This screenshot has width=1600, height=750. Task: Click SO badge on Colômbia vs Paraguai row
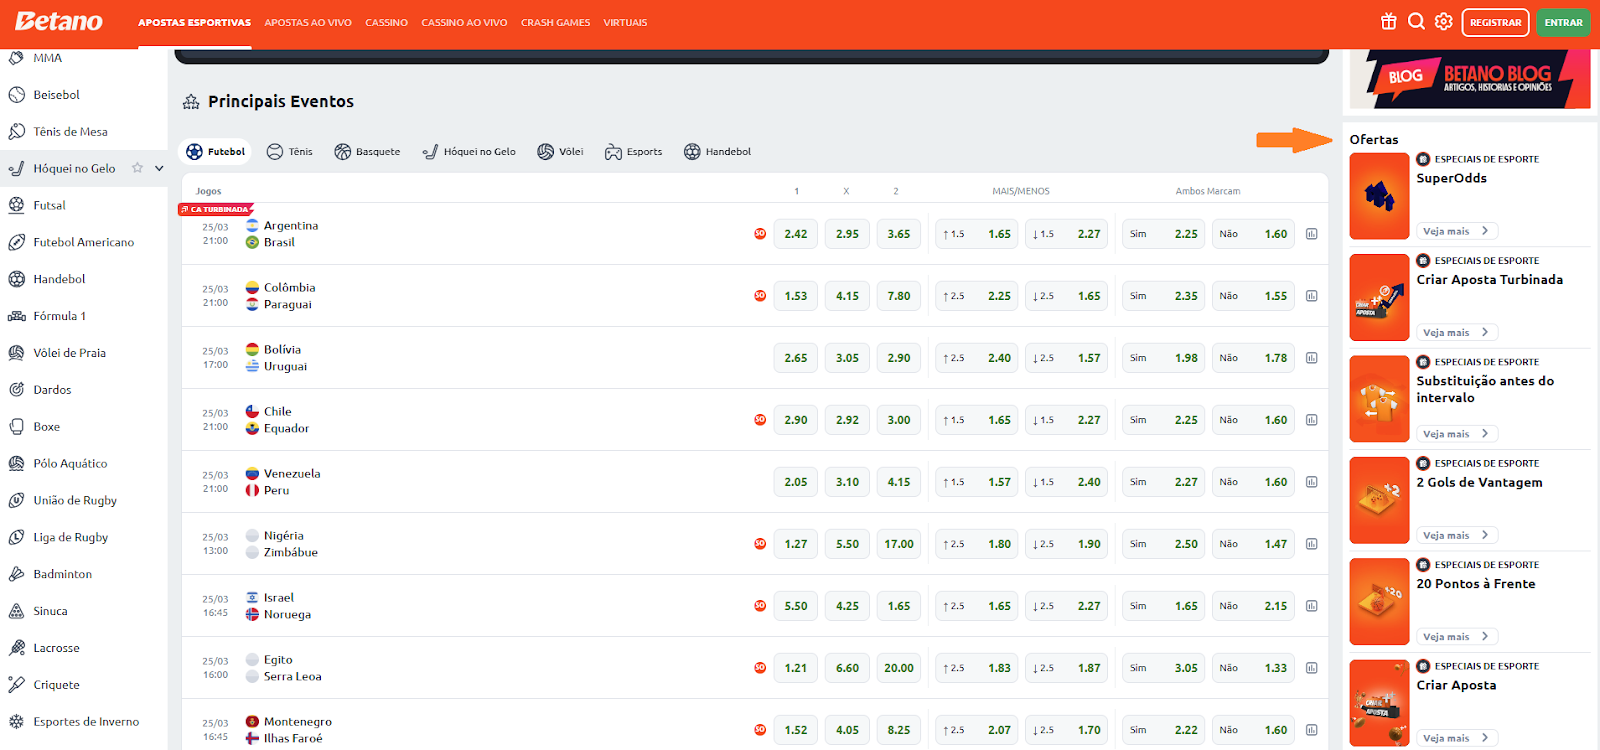[760, 296]
